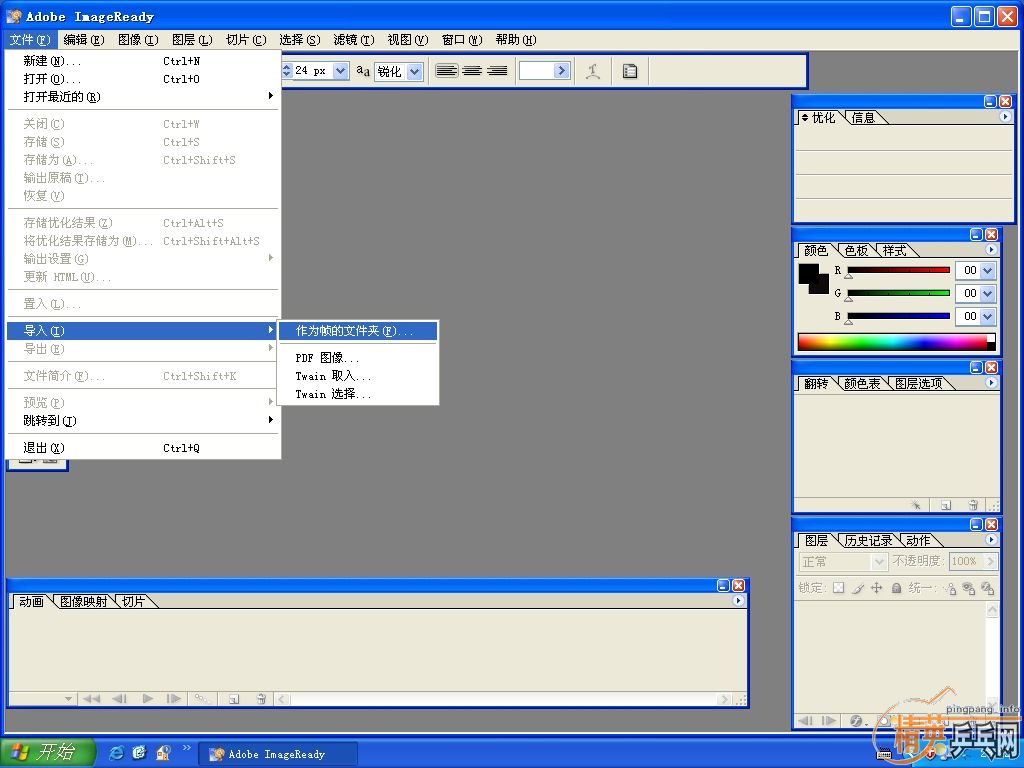Open the looping options dropdown in Animation panel
Viewport: 1024px width, 768px height.
point(69,699)
